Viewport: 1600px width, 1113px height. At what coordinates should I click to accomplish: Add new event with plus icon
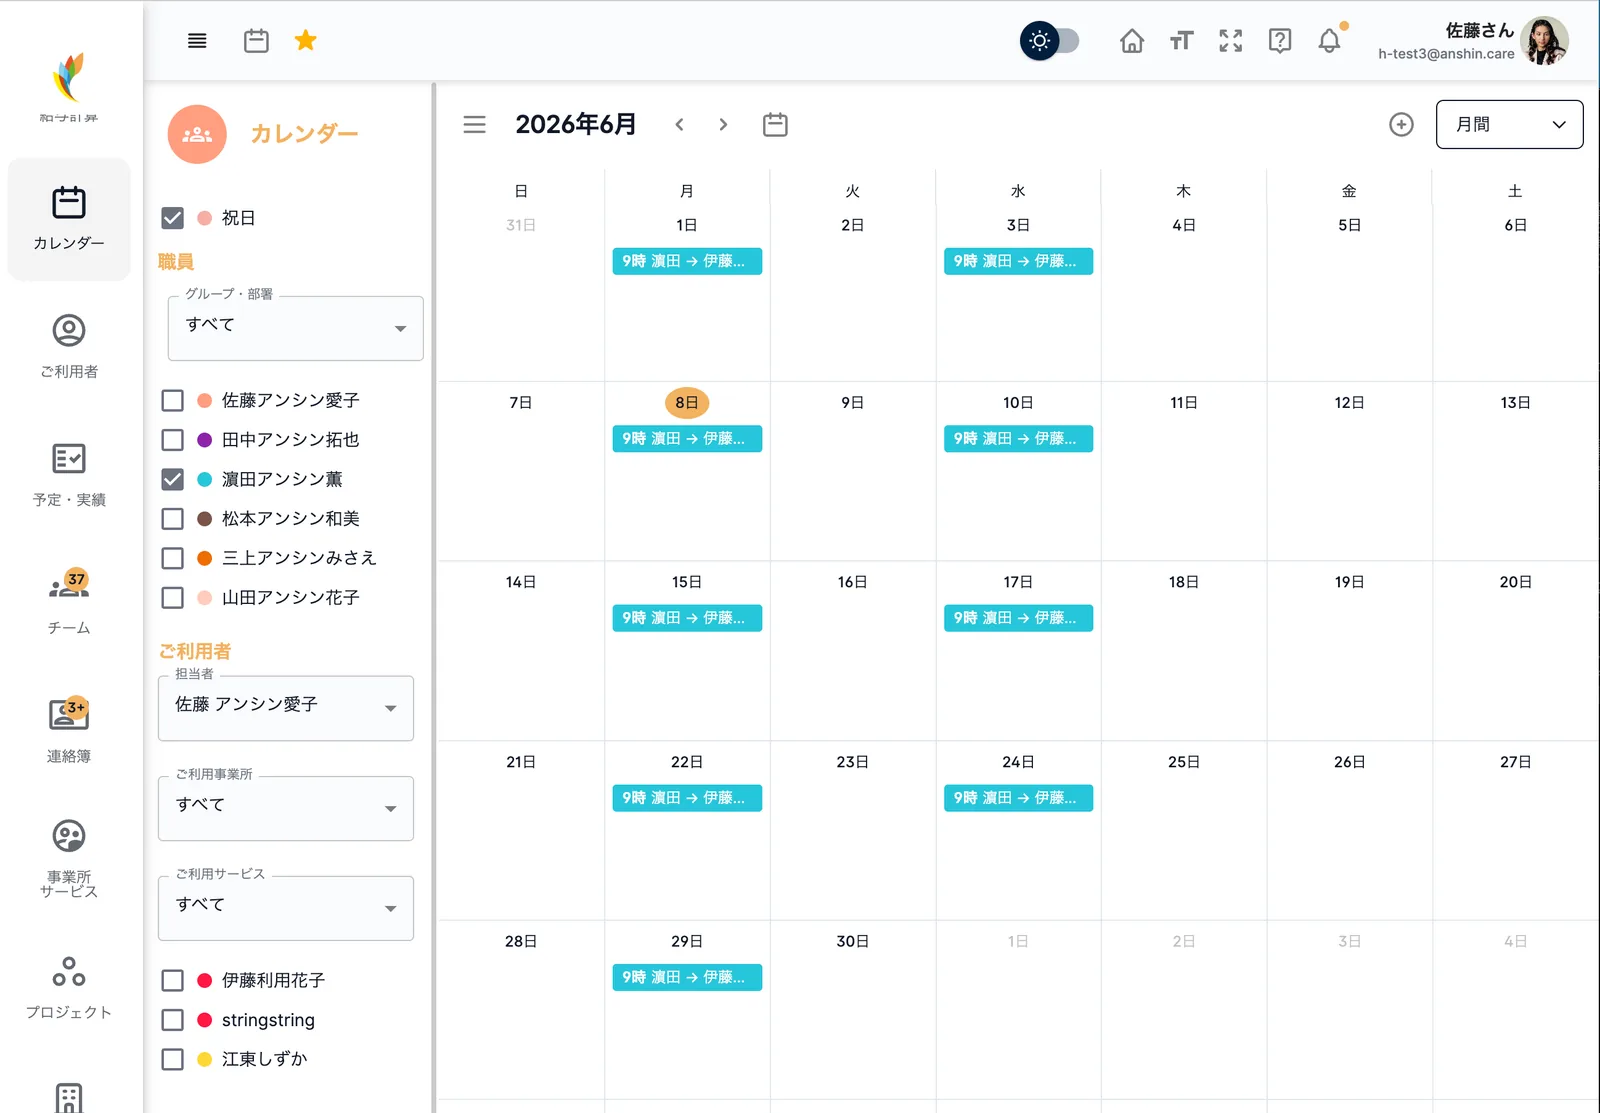pyautogui.click(x=1401, y=125)
